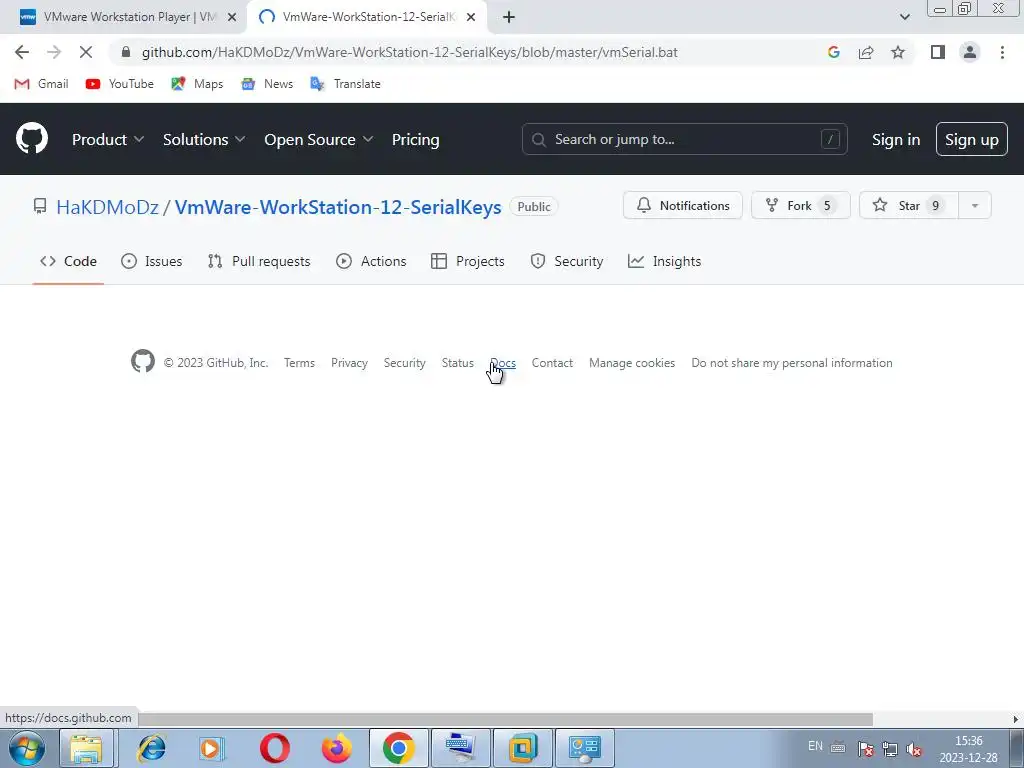Expand the Star lists dropdown arrow

point(974,205)
